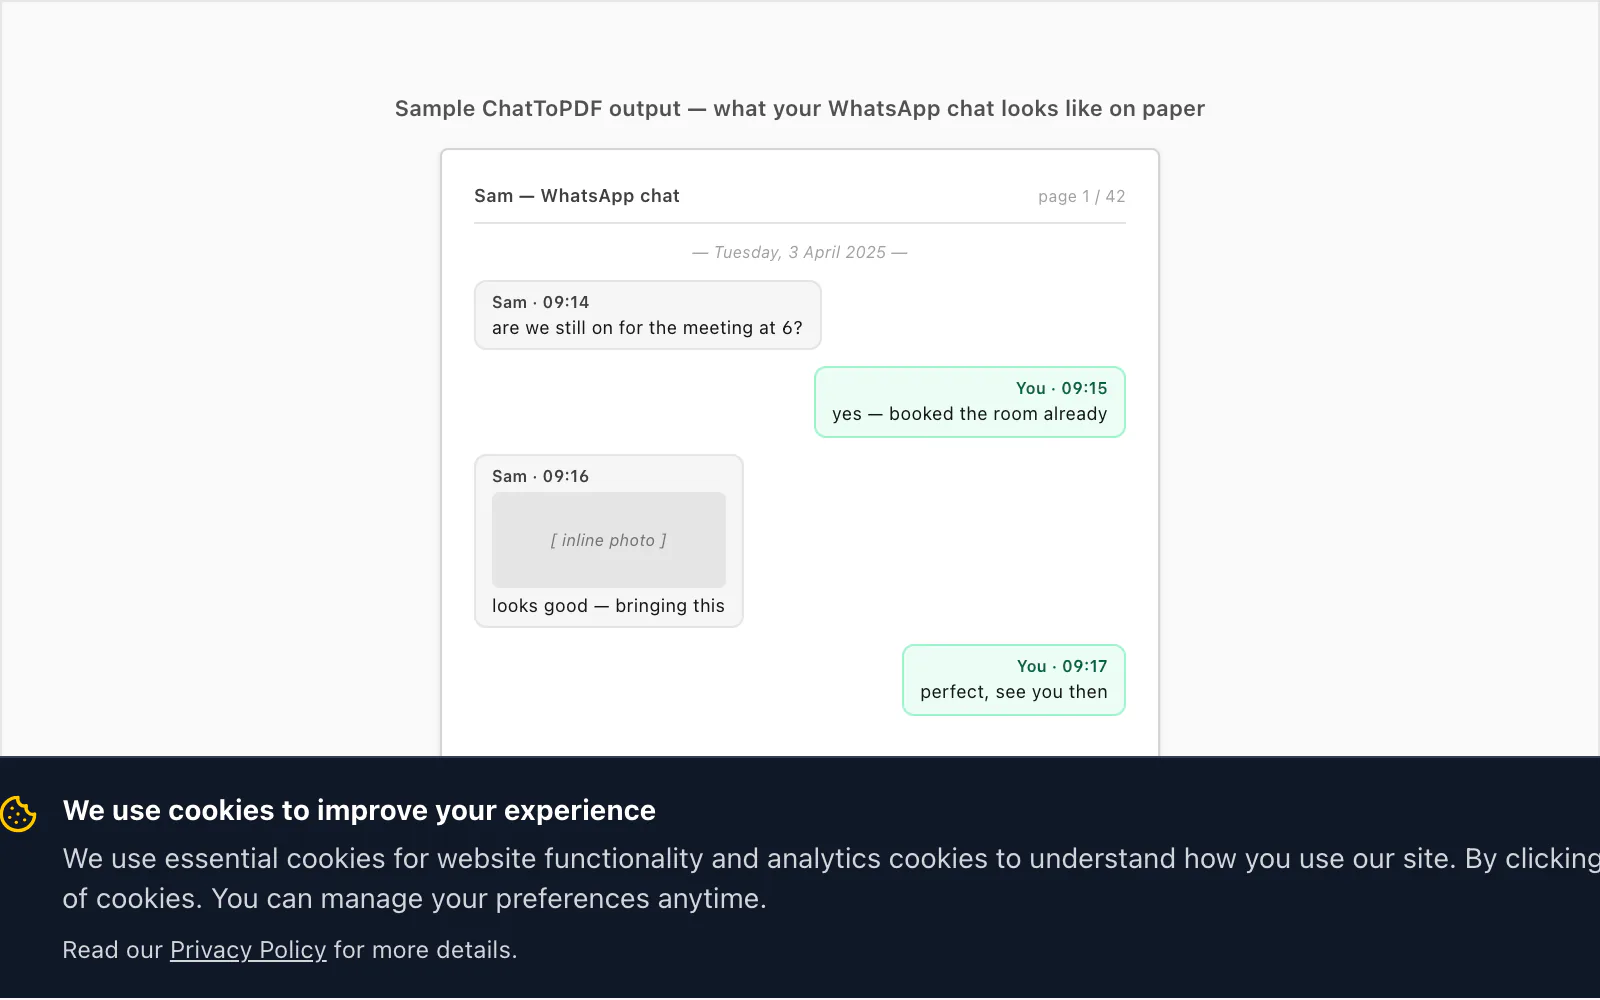Viewport: 1600px width, 1000px height.
Task: Click the 'for more details' text
Action: click(425, 950)
